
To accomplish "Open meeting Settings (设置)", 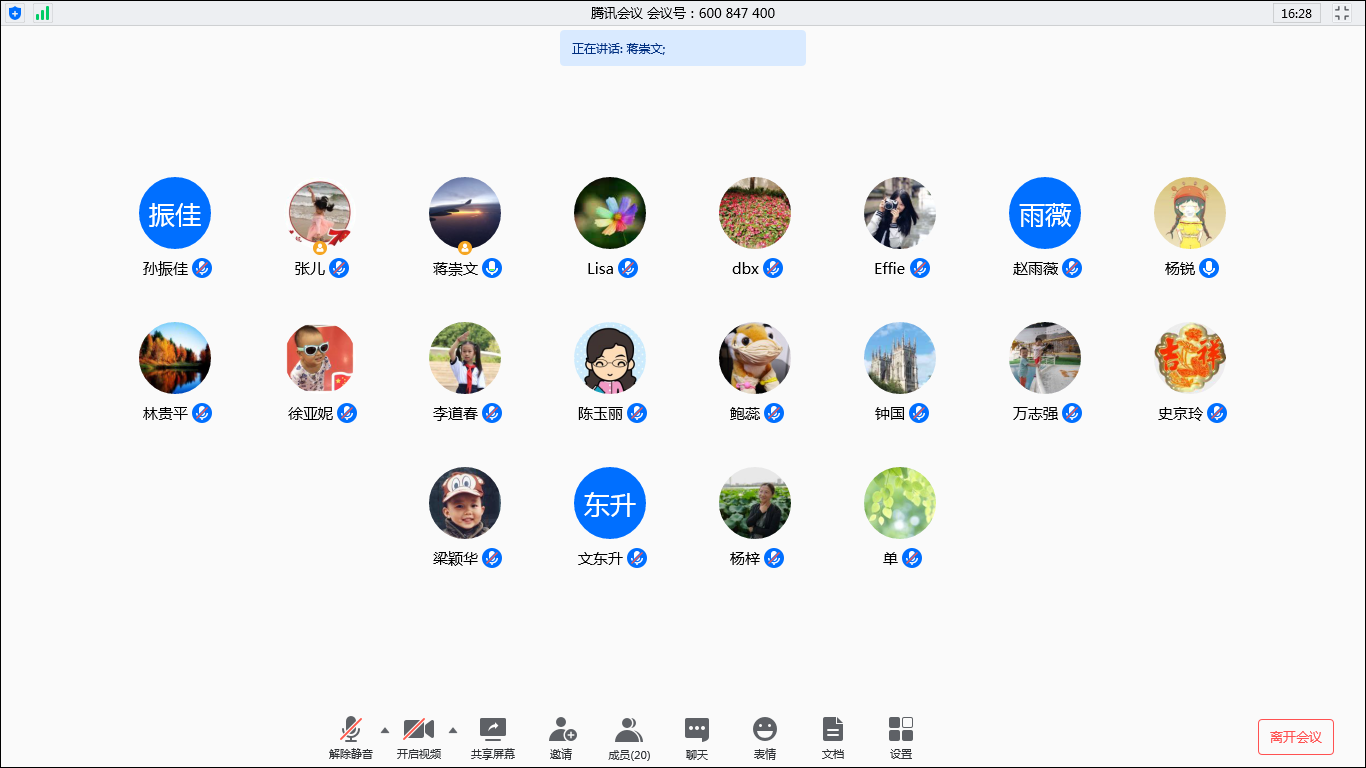I will pos(901,738).
